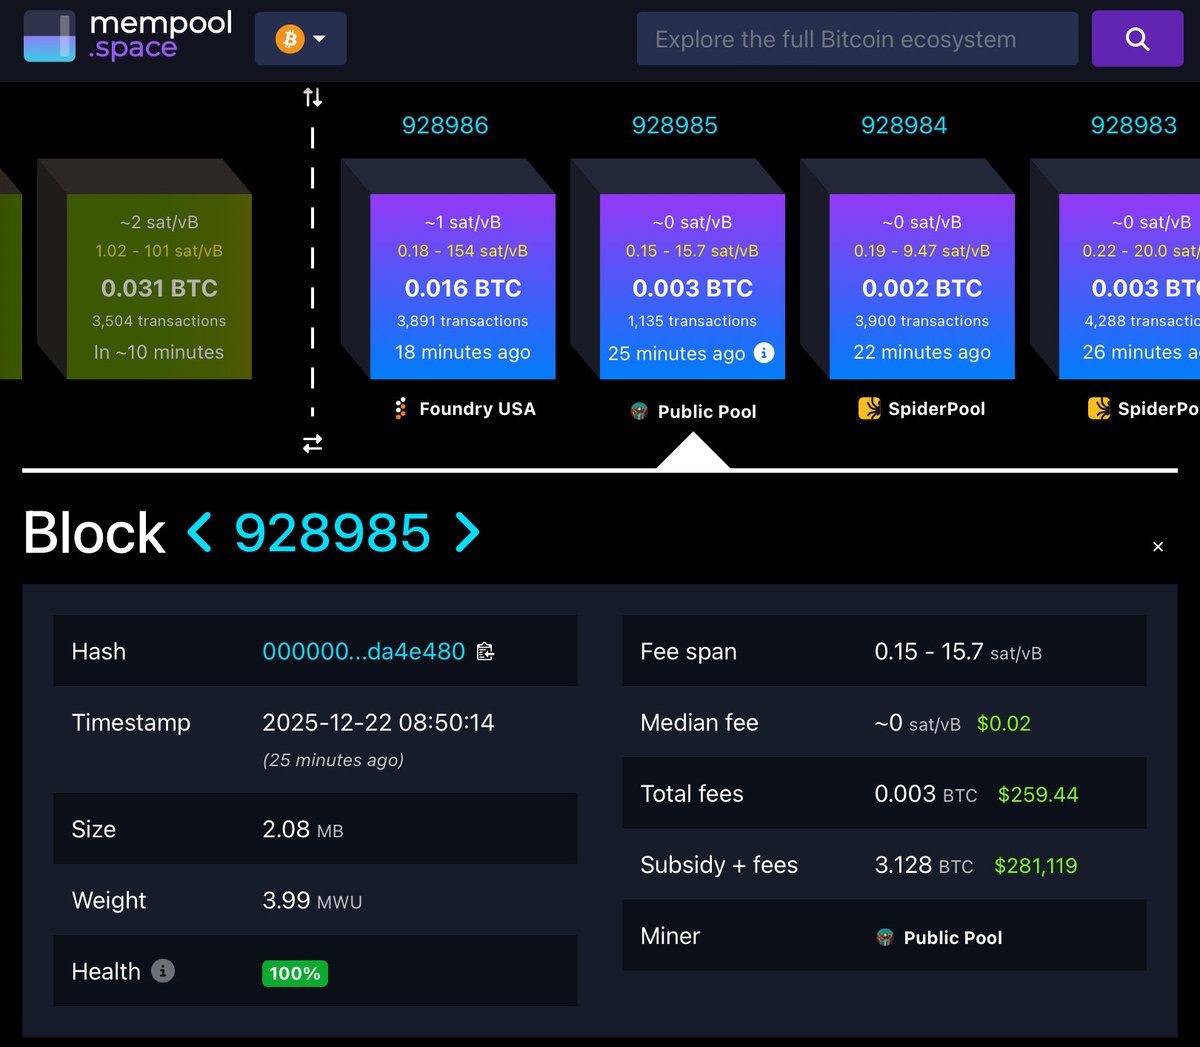Click the 3.128 BTC subsidy value
This screenshot has height=1047, width=1200.
click(923, 865)
